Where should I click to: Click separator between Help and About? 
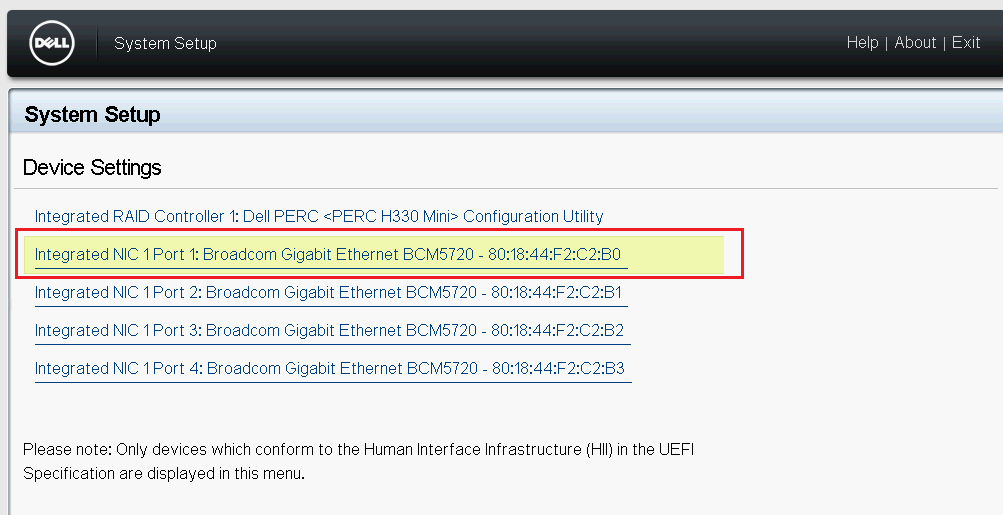pyautogui.click(x=887, y=43)
